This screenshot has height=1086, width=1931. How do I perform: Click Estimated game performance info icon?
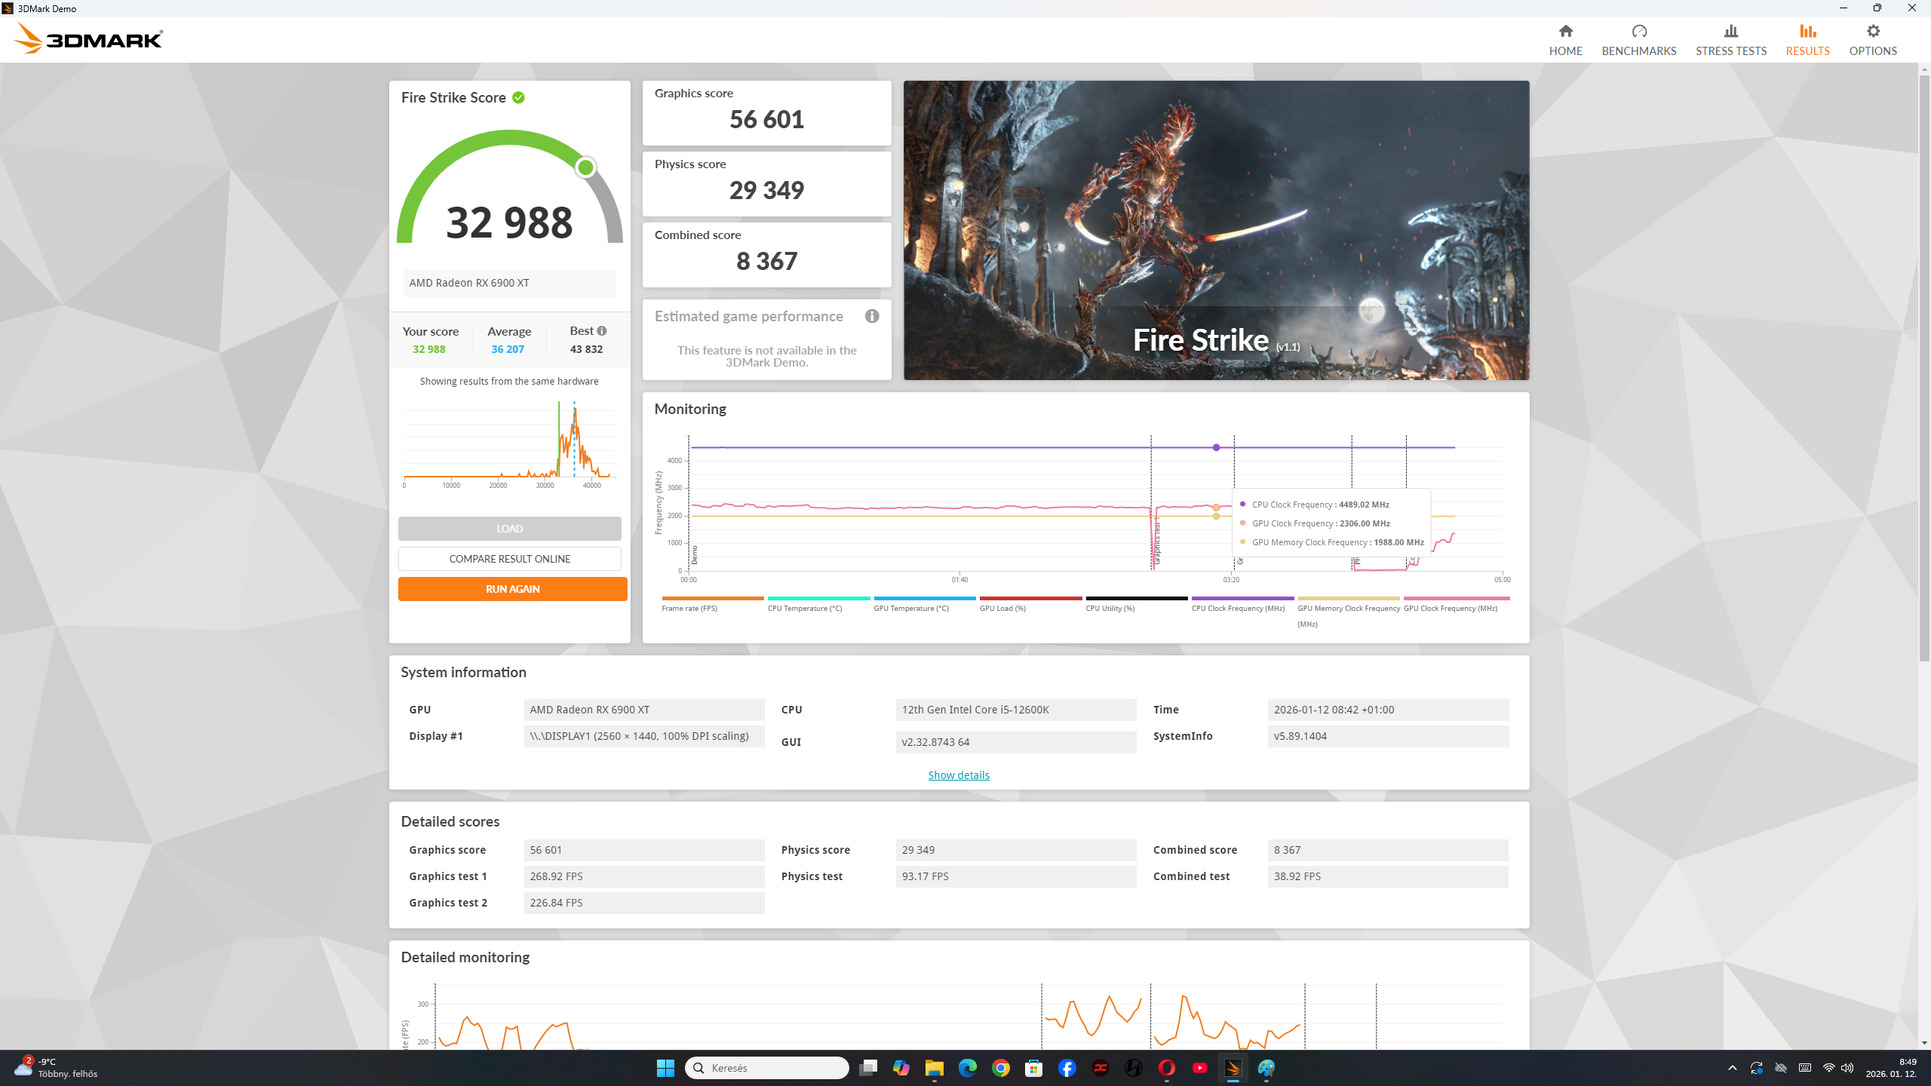click(872, 316)
